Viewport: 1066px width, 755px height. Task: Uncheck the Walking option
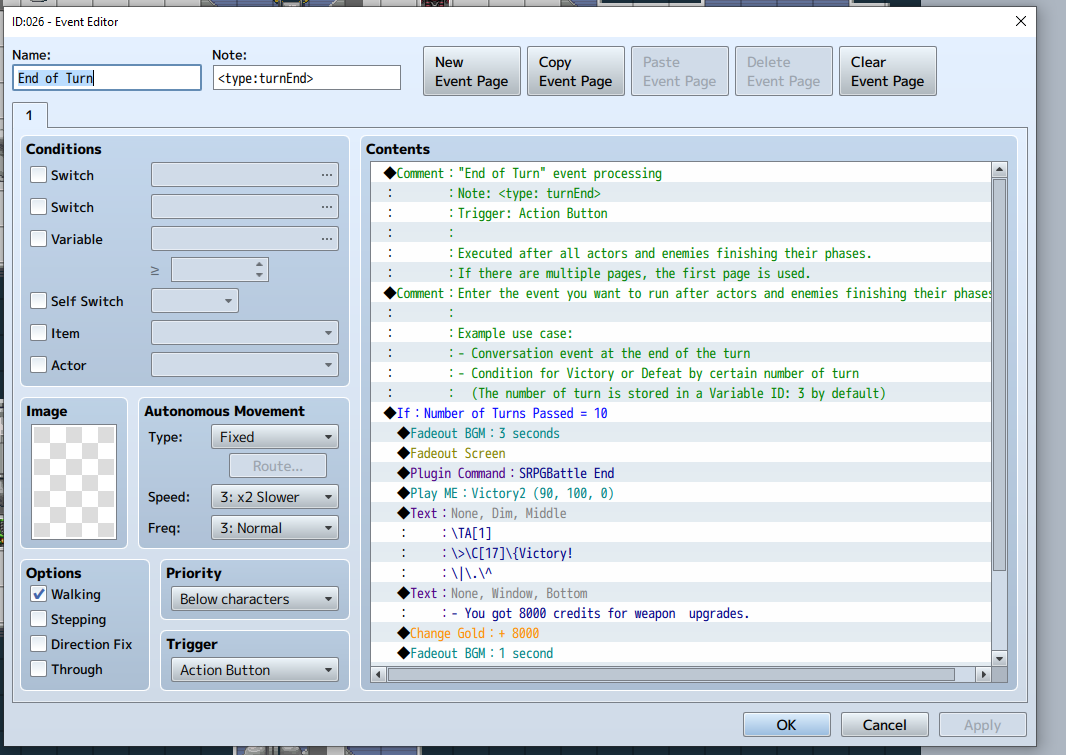pos(39,594)
